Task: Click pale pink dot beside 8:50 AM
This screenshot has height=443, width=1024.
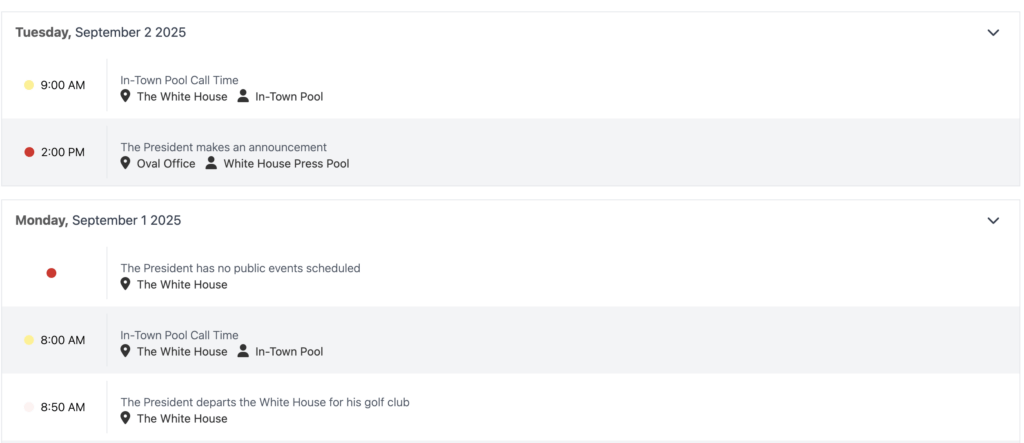Action: 29,407
